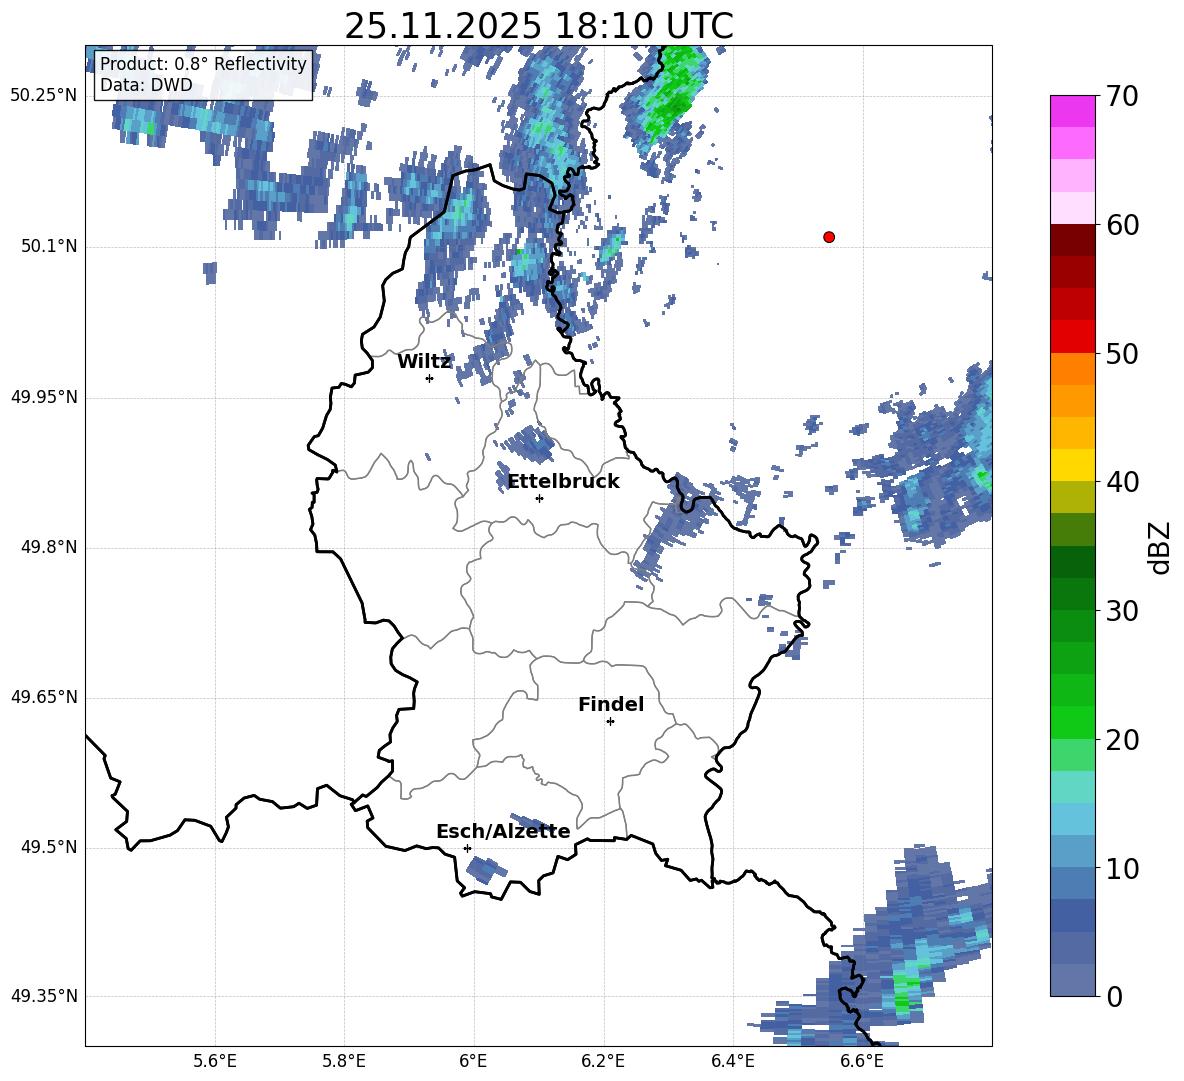1184x1081 pixels.
Task: Click the Esch/Alzette city label
Action: point(503,832)
